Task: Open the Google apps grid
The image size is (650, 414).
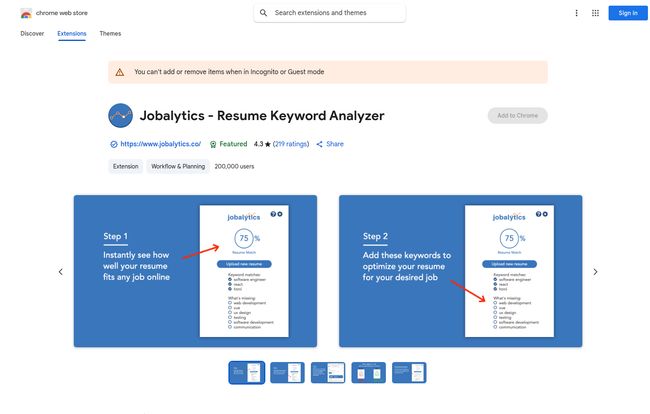Action: pyautogui.click(x=595, y=13)
